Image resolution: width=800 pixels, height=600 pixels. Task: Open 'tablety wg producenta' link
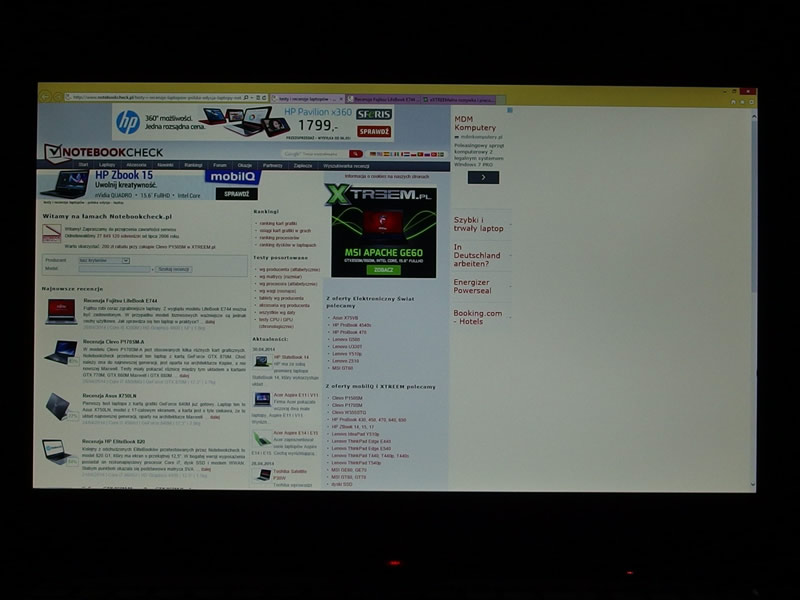pyautogui.click(x=281, y=298)
